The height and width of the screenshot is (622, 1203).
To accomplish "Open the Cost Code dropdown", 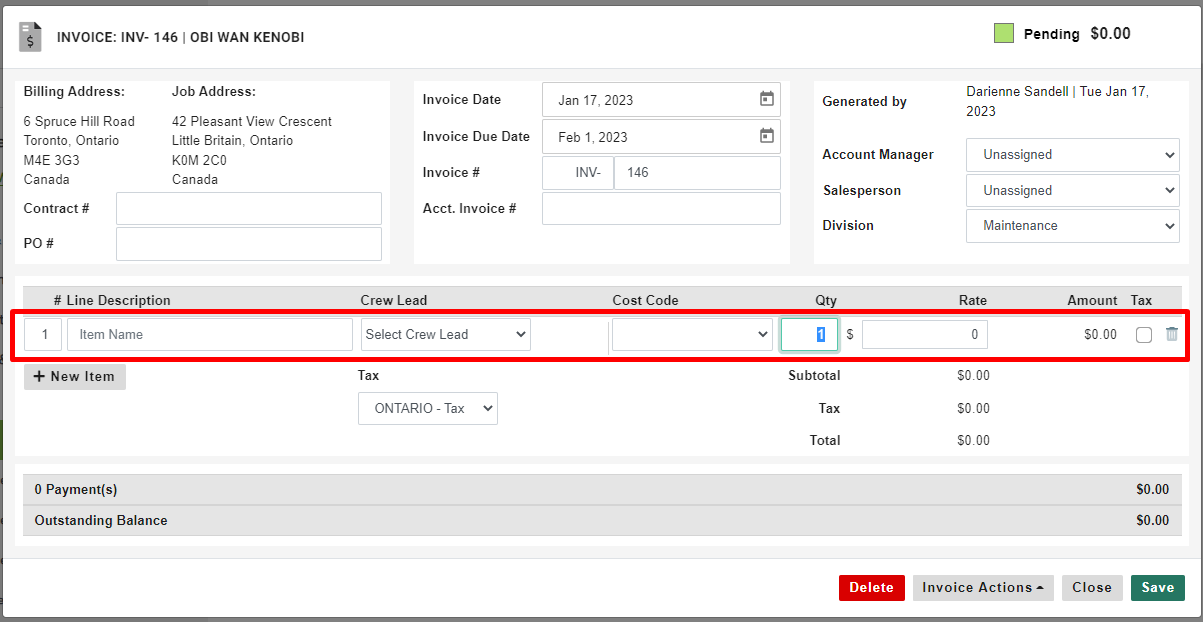I will [692, 334].
